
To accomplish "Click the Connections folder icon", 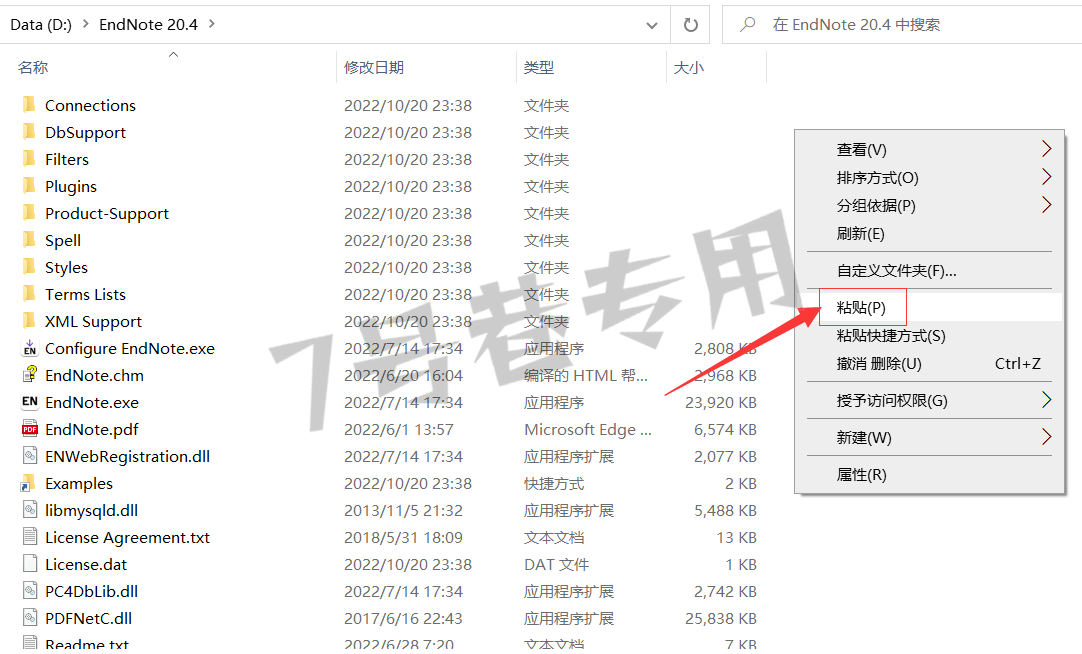I will (29, 105).
